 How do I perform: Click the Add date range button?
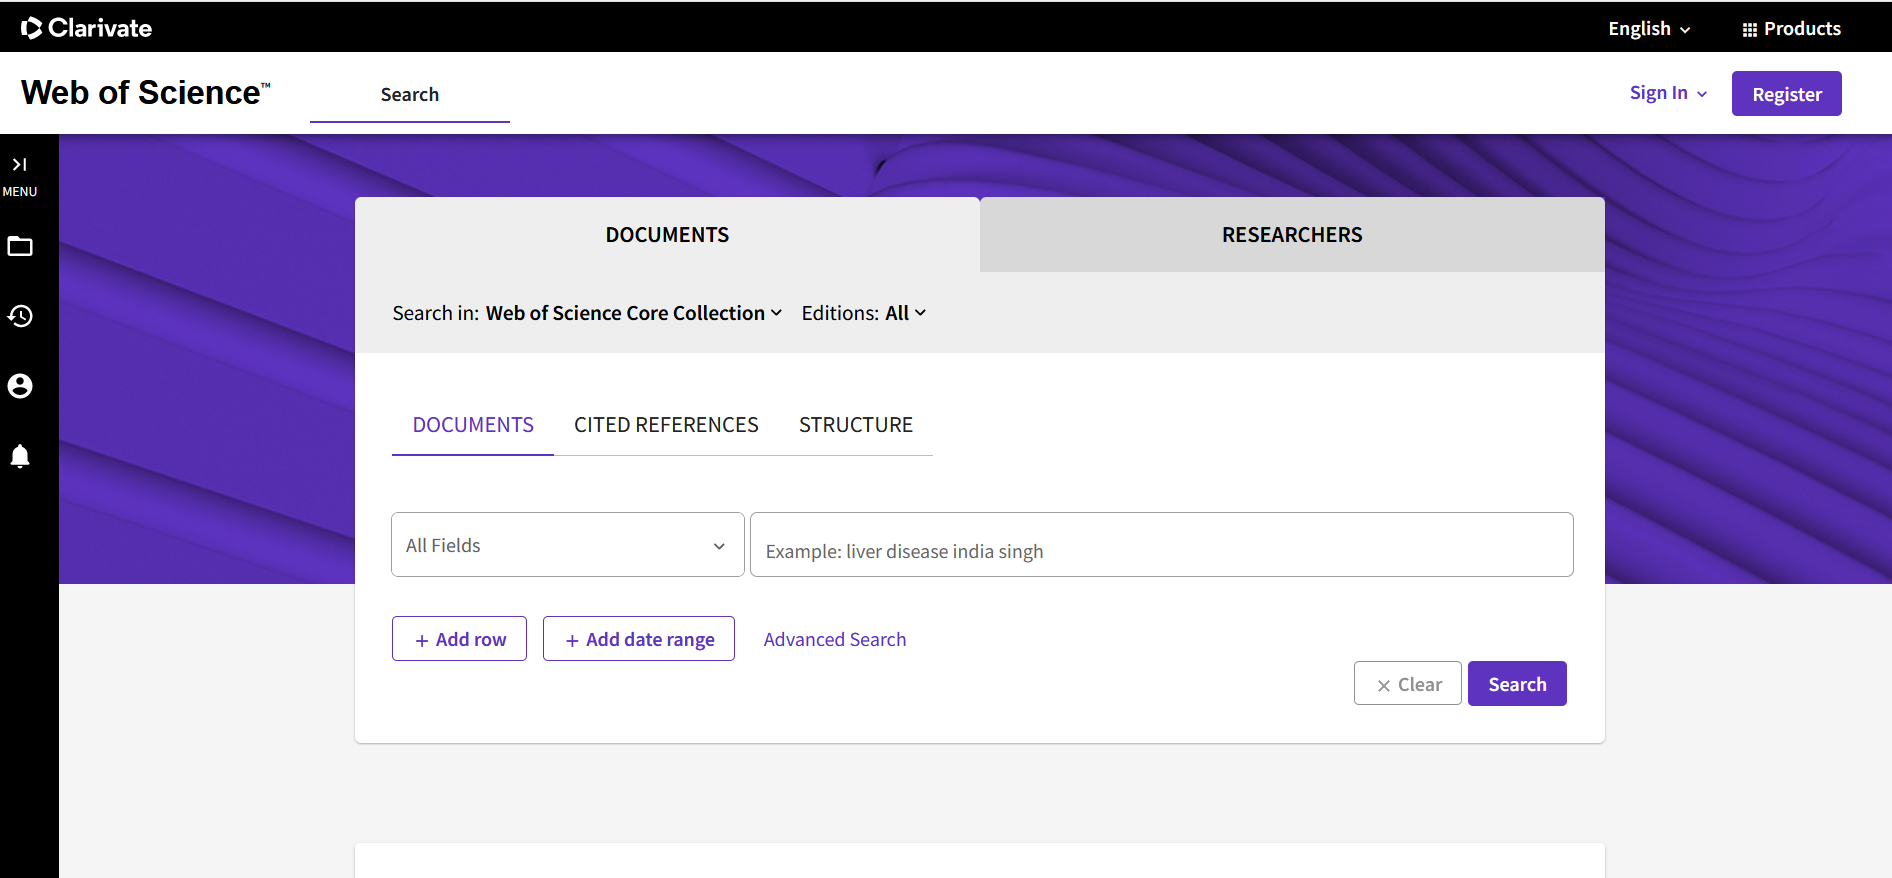click(639, 639)
